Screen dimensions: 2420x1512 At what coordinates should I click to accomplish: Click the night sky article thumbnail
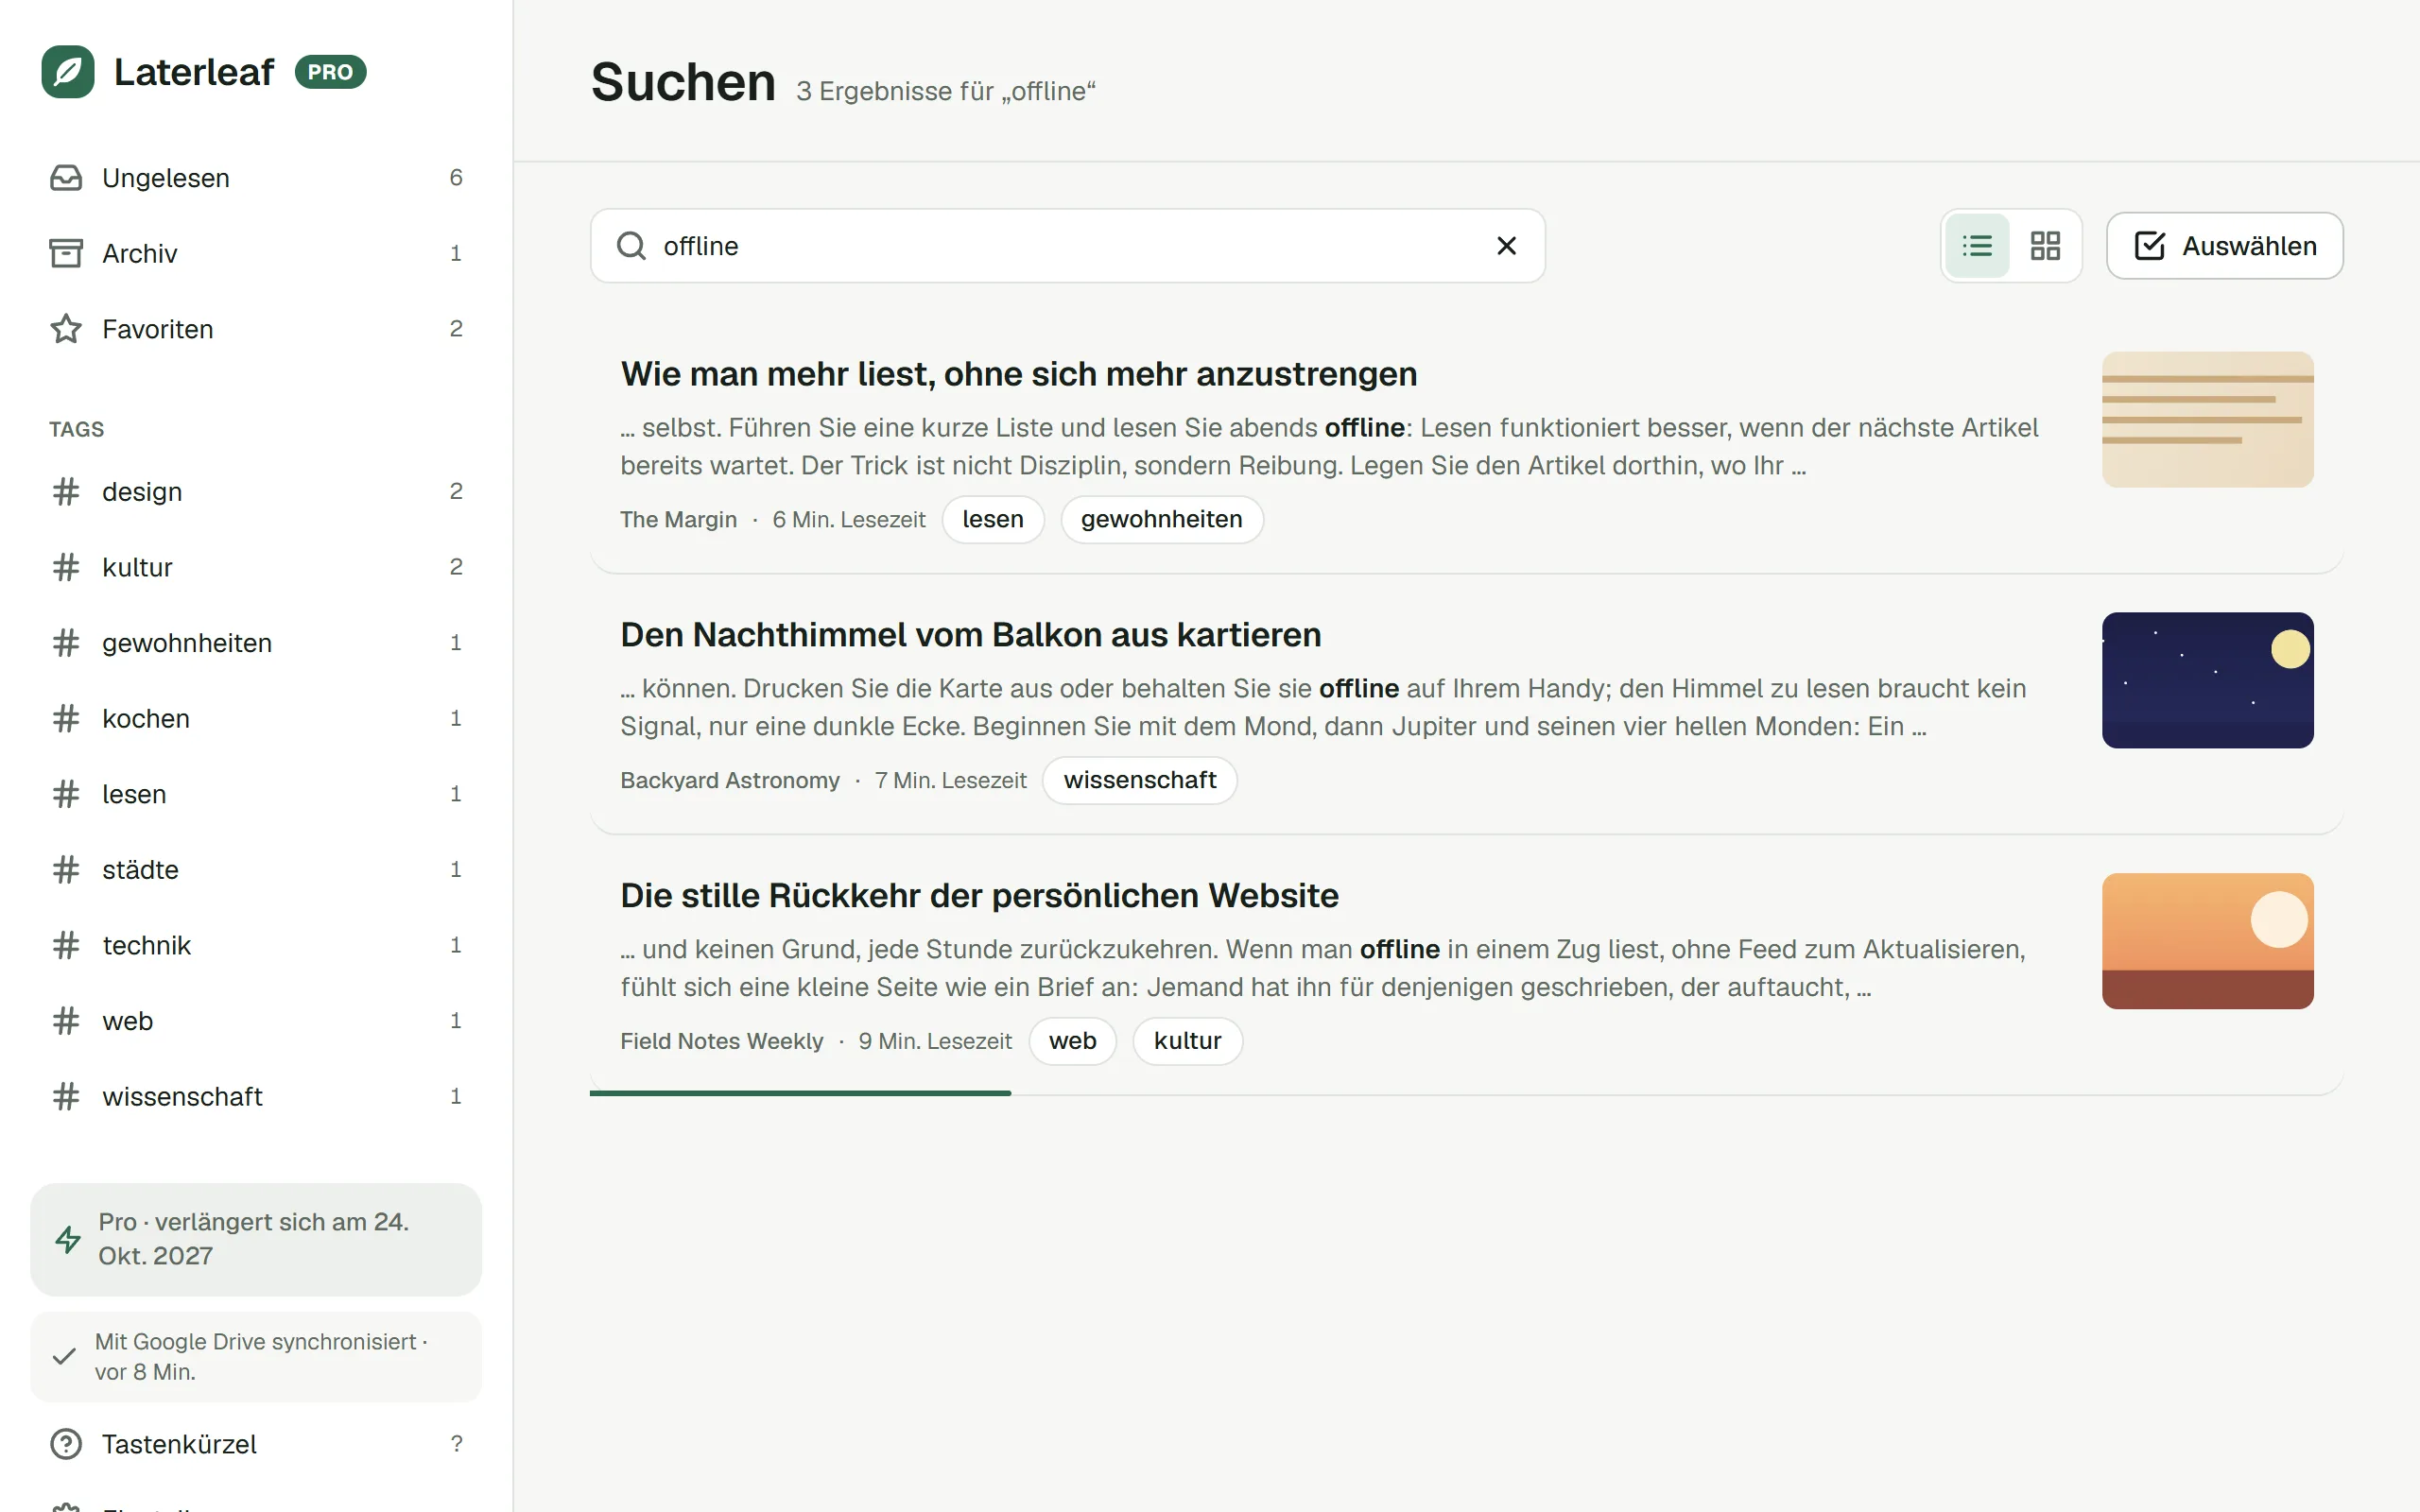point(2207,680)
